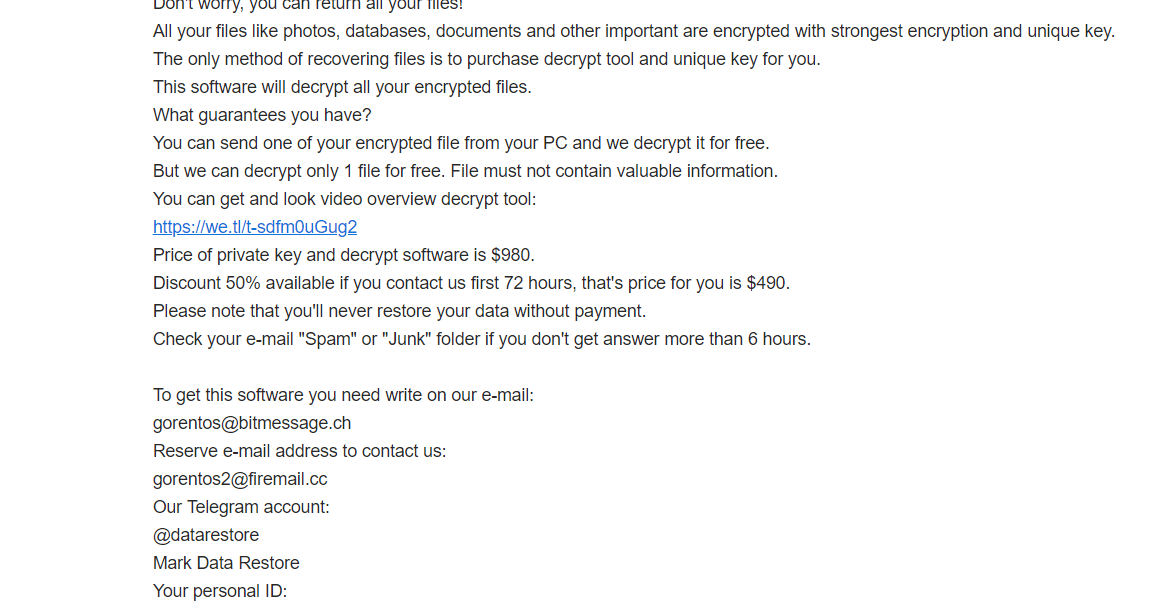Click the gorentos@bitmessage.ch email address
This screenshot has width=1158, height=610.
[x=252, y=423]
